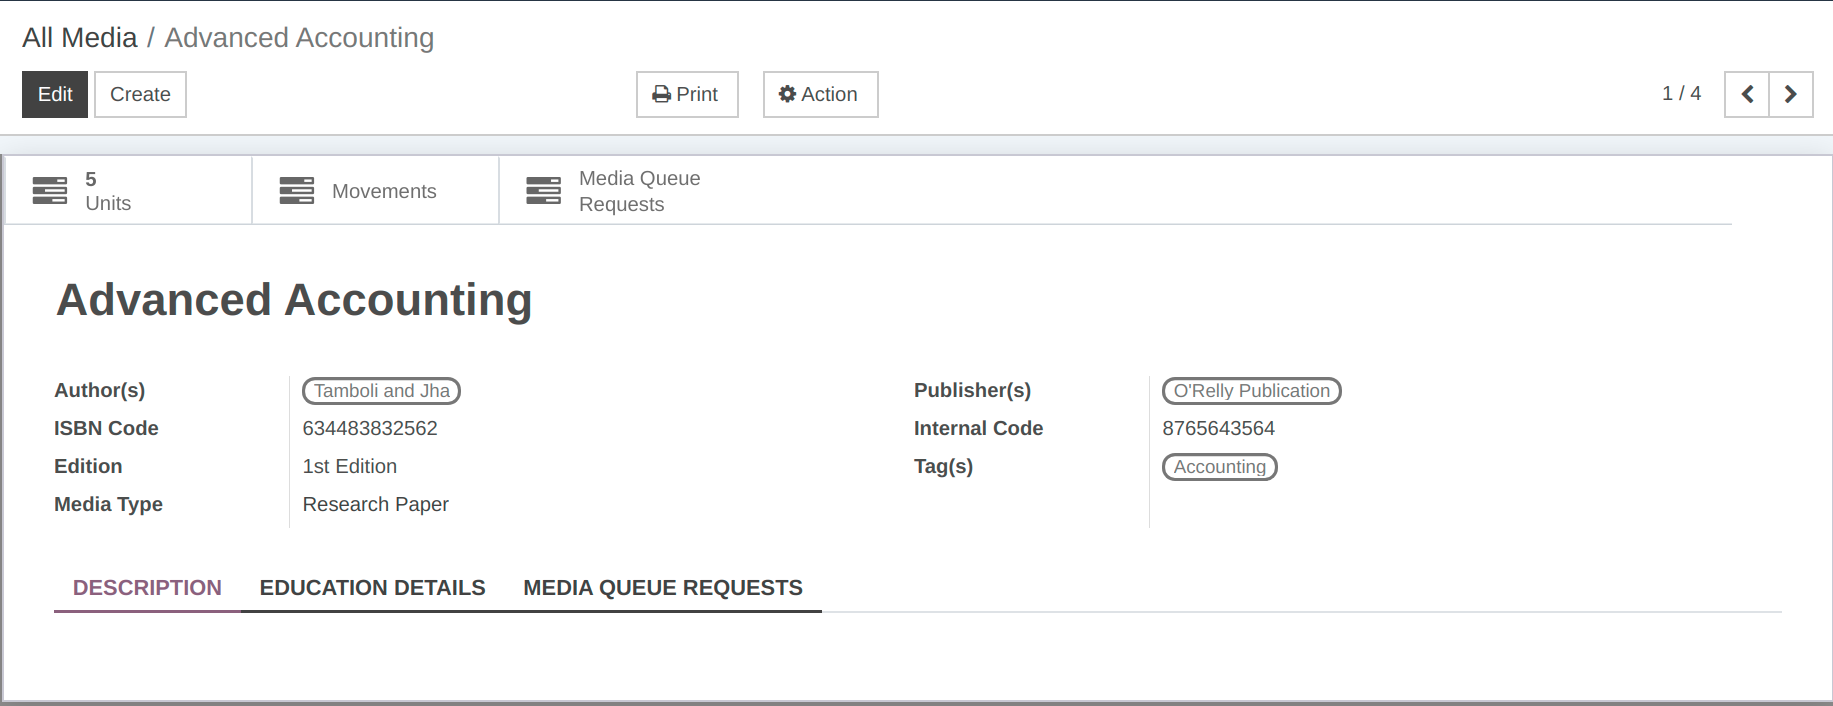Click the ISBN Code label
Image resolution: width=1833 pixels, height=706 pixels.
coord(106,428)
